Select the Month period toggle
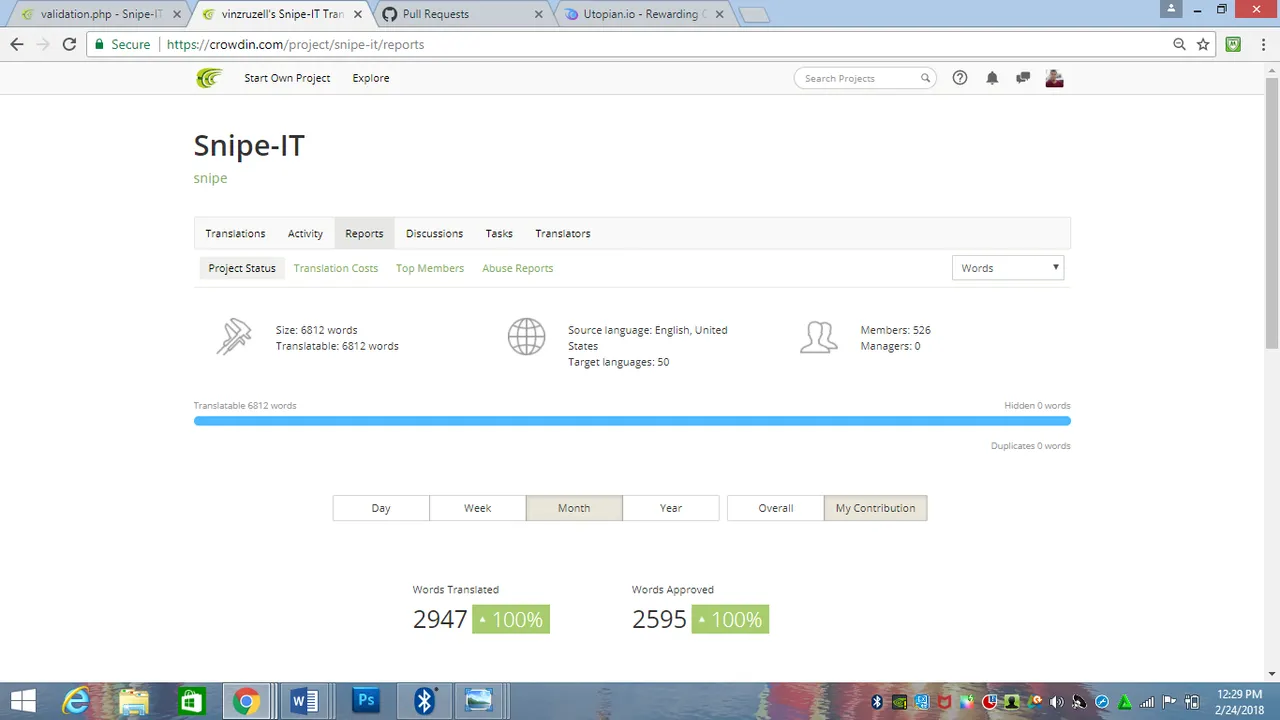This screenshot has width=1280, height=720. tap(574, 508)
